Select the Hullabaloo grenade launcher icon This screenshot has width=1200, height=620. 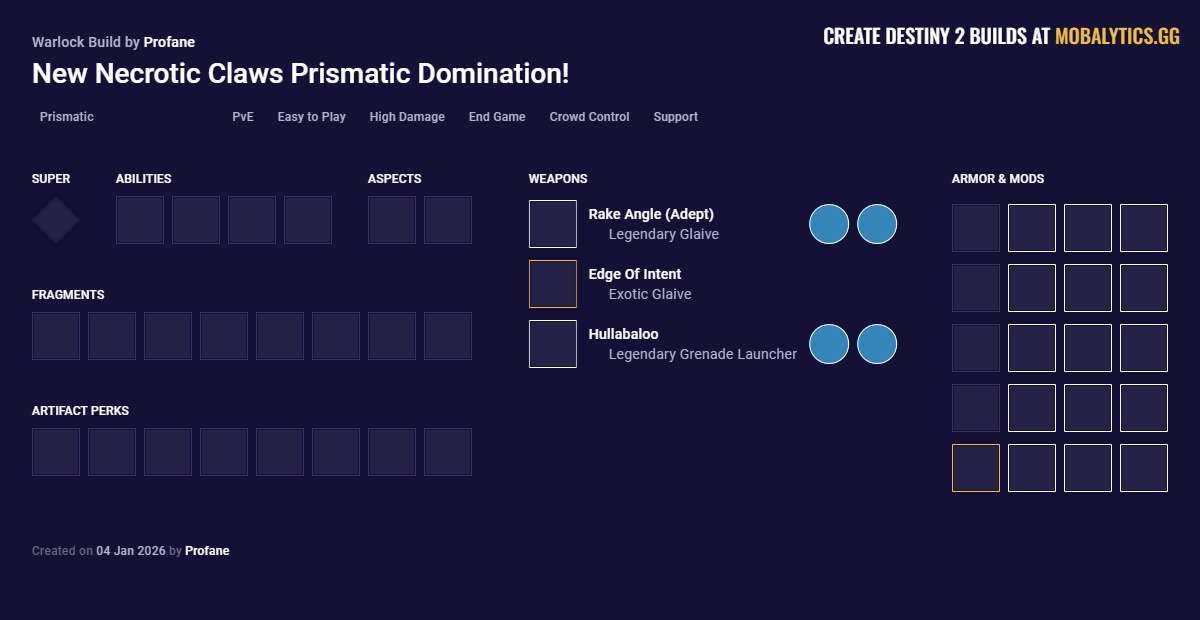pos(553,344)
